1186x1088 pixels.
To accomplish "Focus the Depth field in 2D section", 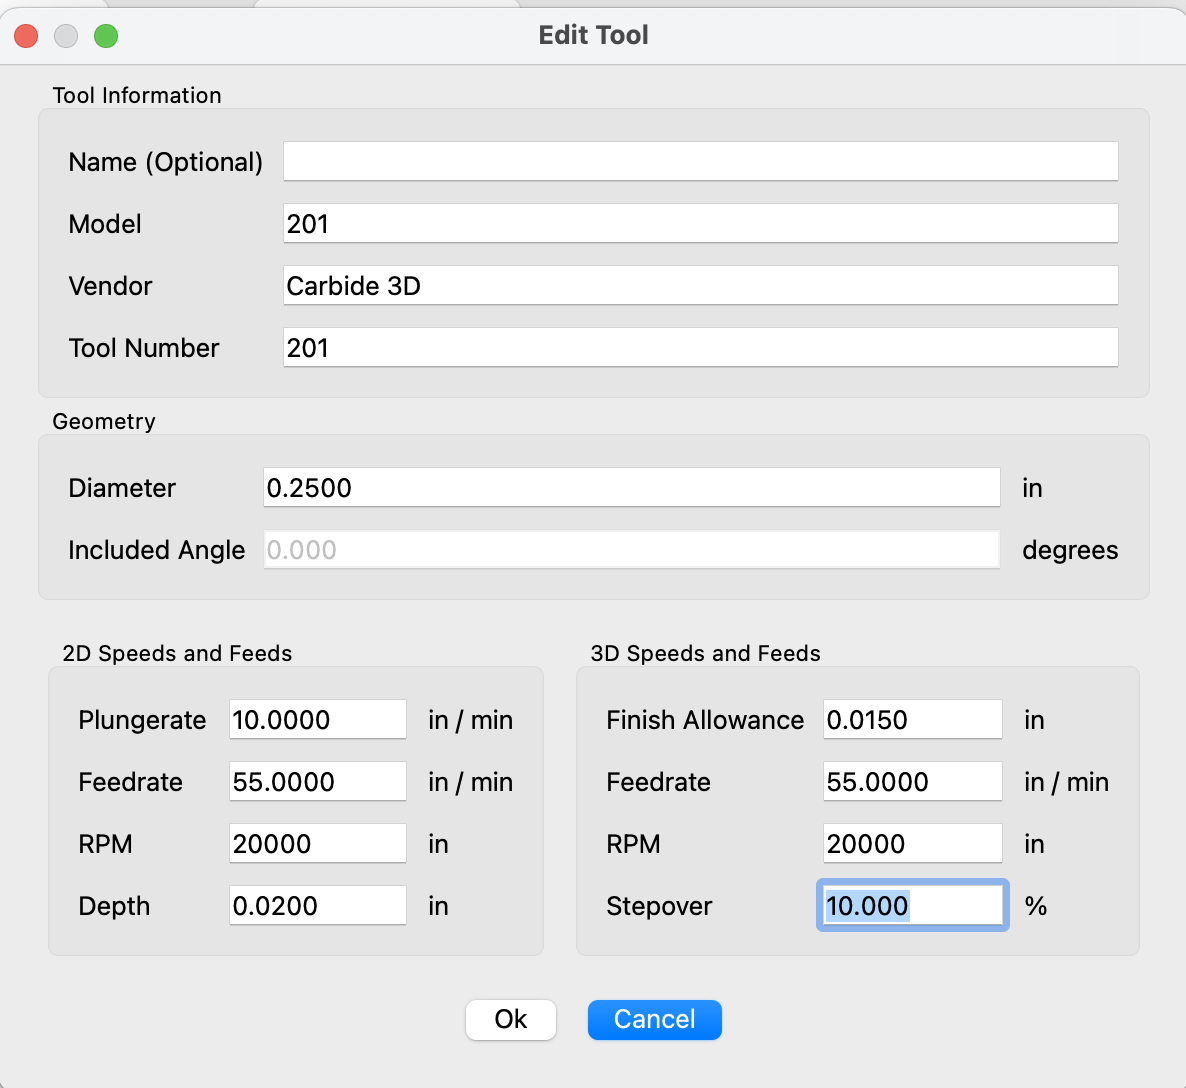I will point(317,906).
